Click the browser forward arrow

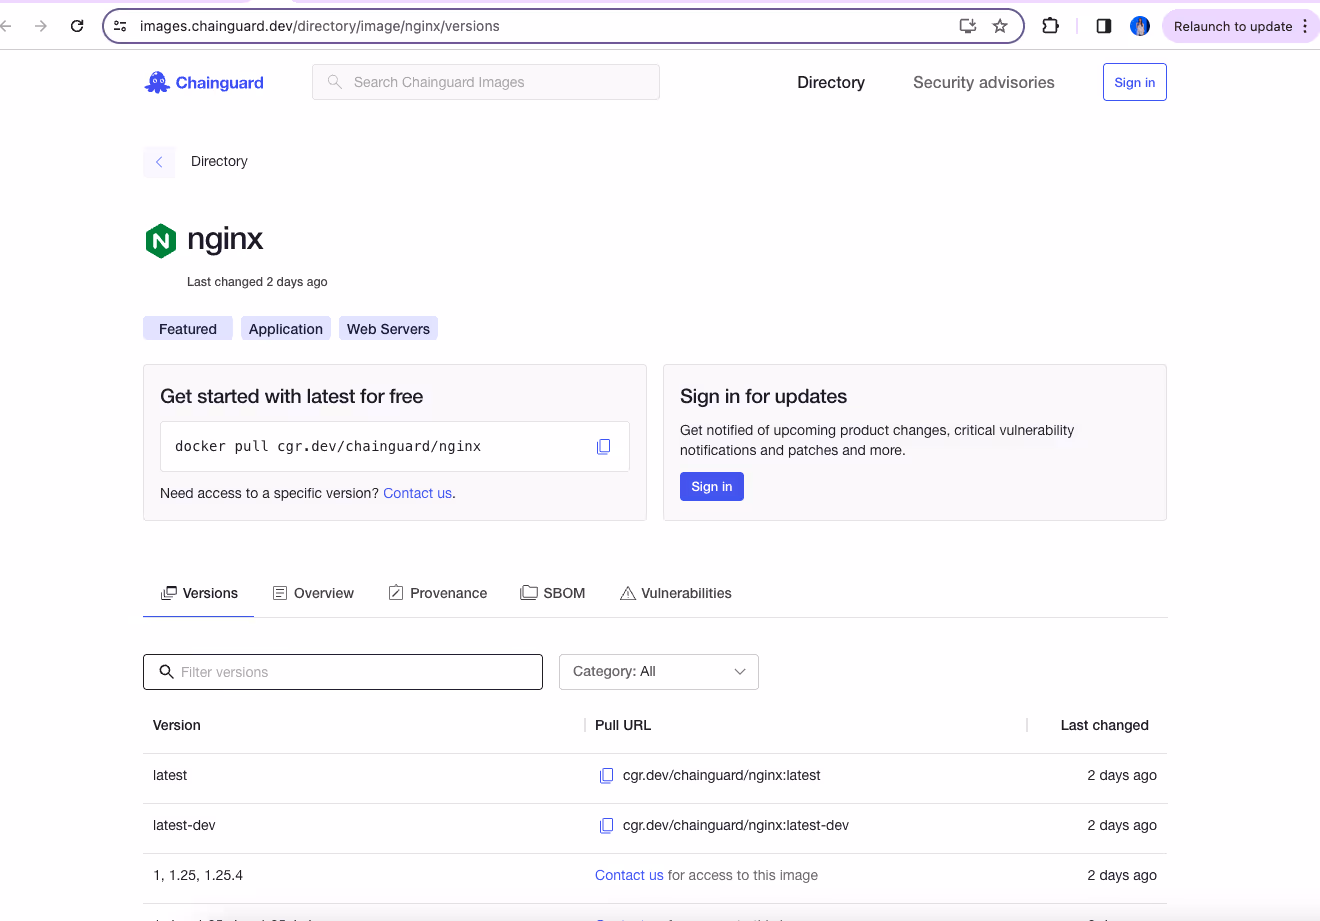(41, 26)
